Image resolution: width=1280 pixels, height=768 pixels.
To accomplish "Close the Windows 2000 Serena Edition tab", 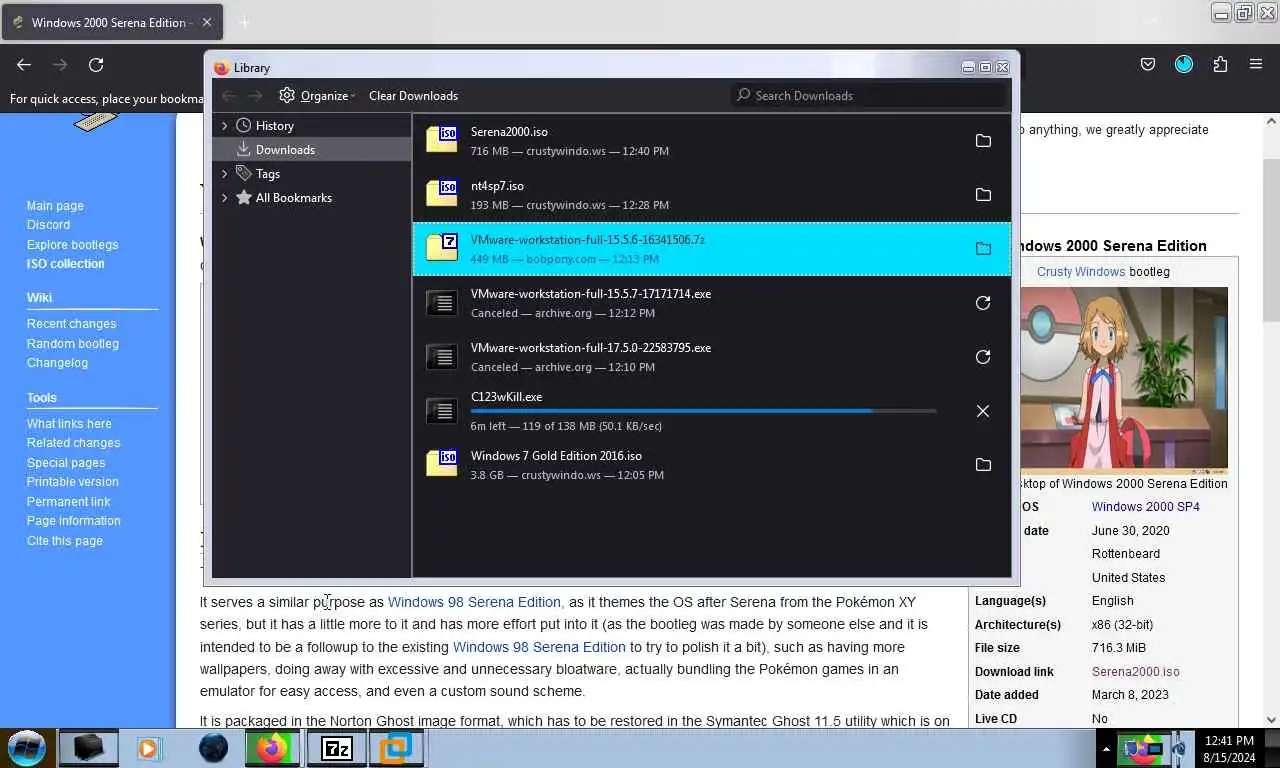I will (207, 22).
